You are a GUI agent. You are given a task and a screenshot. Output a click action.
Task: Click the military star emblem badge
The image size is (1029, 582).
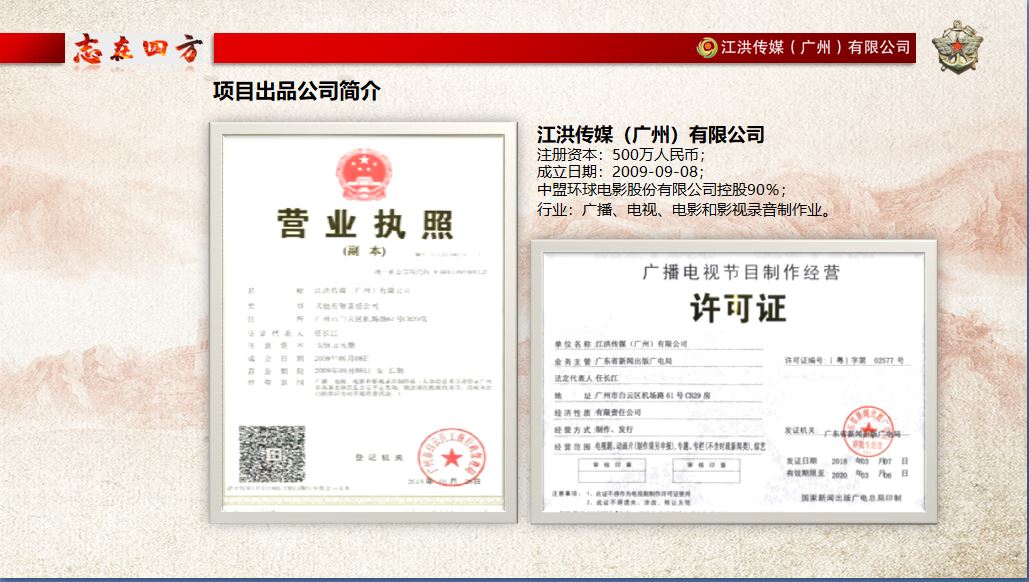click(x=958, y=47)
